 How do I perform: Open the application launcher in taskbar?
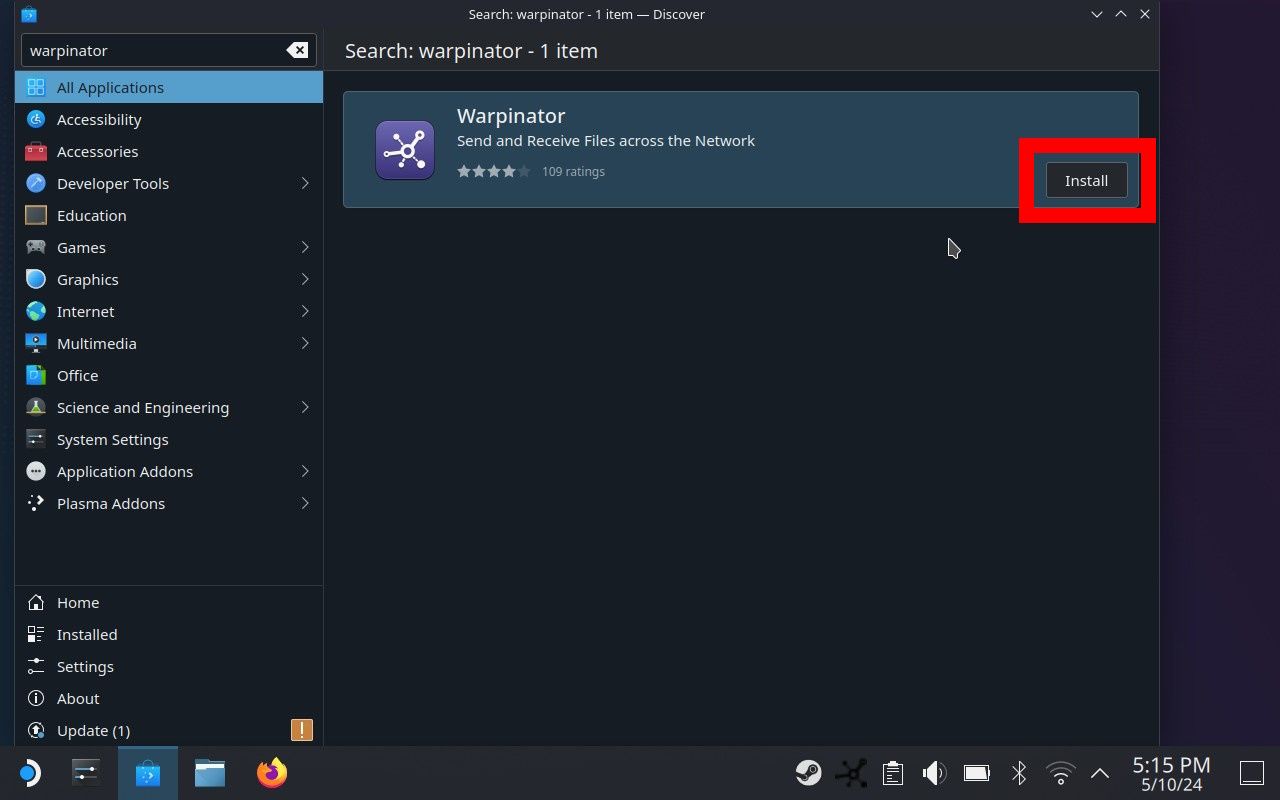click(30, 773)
